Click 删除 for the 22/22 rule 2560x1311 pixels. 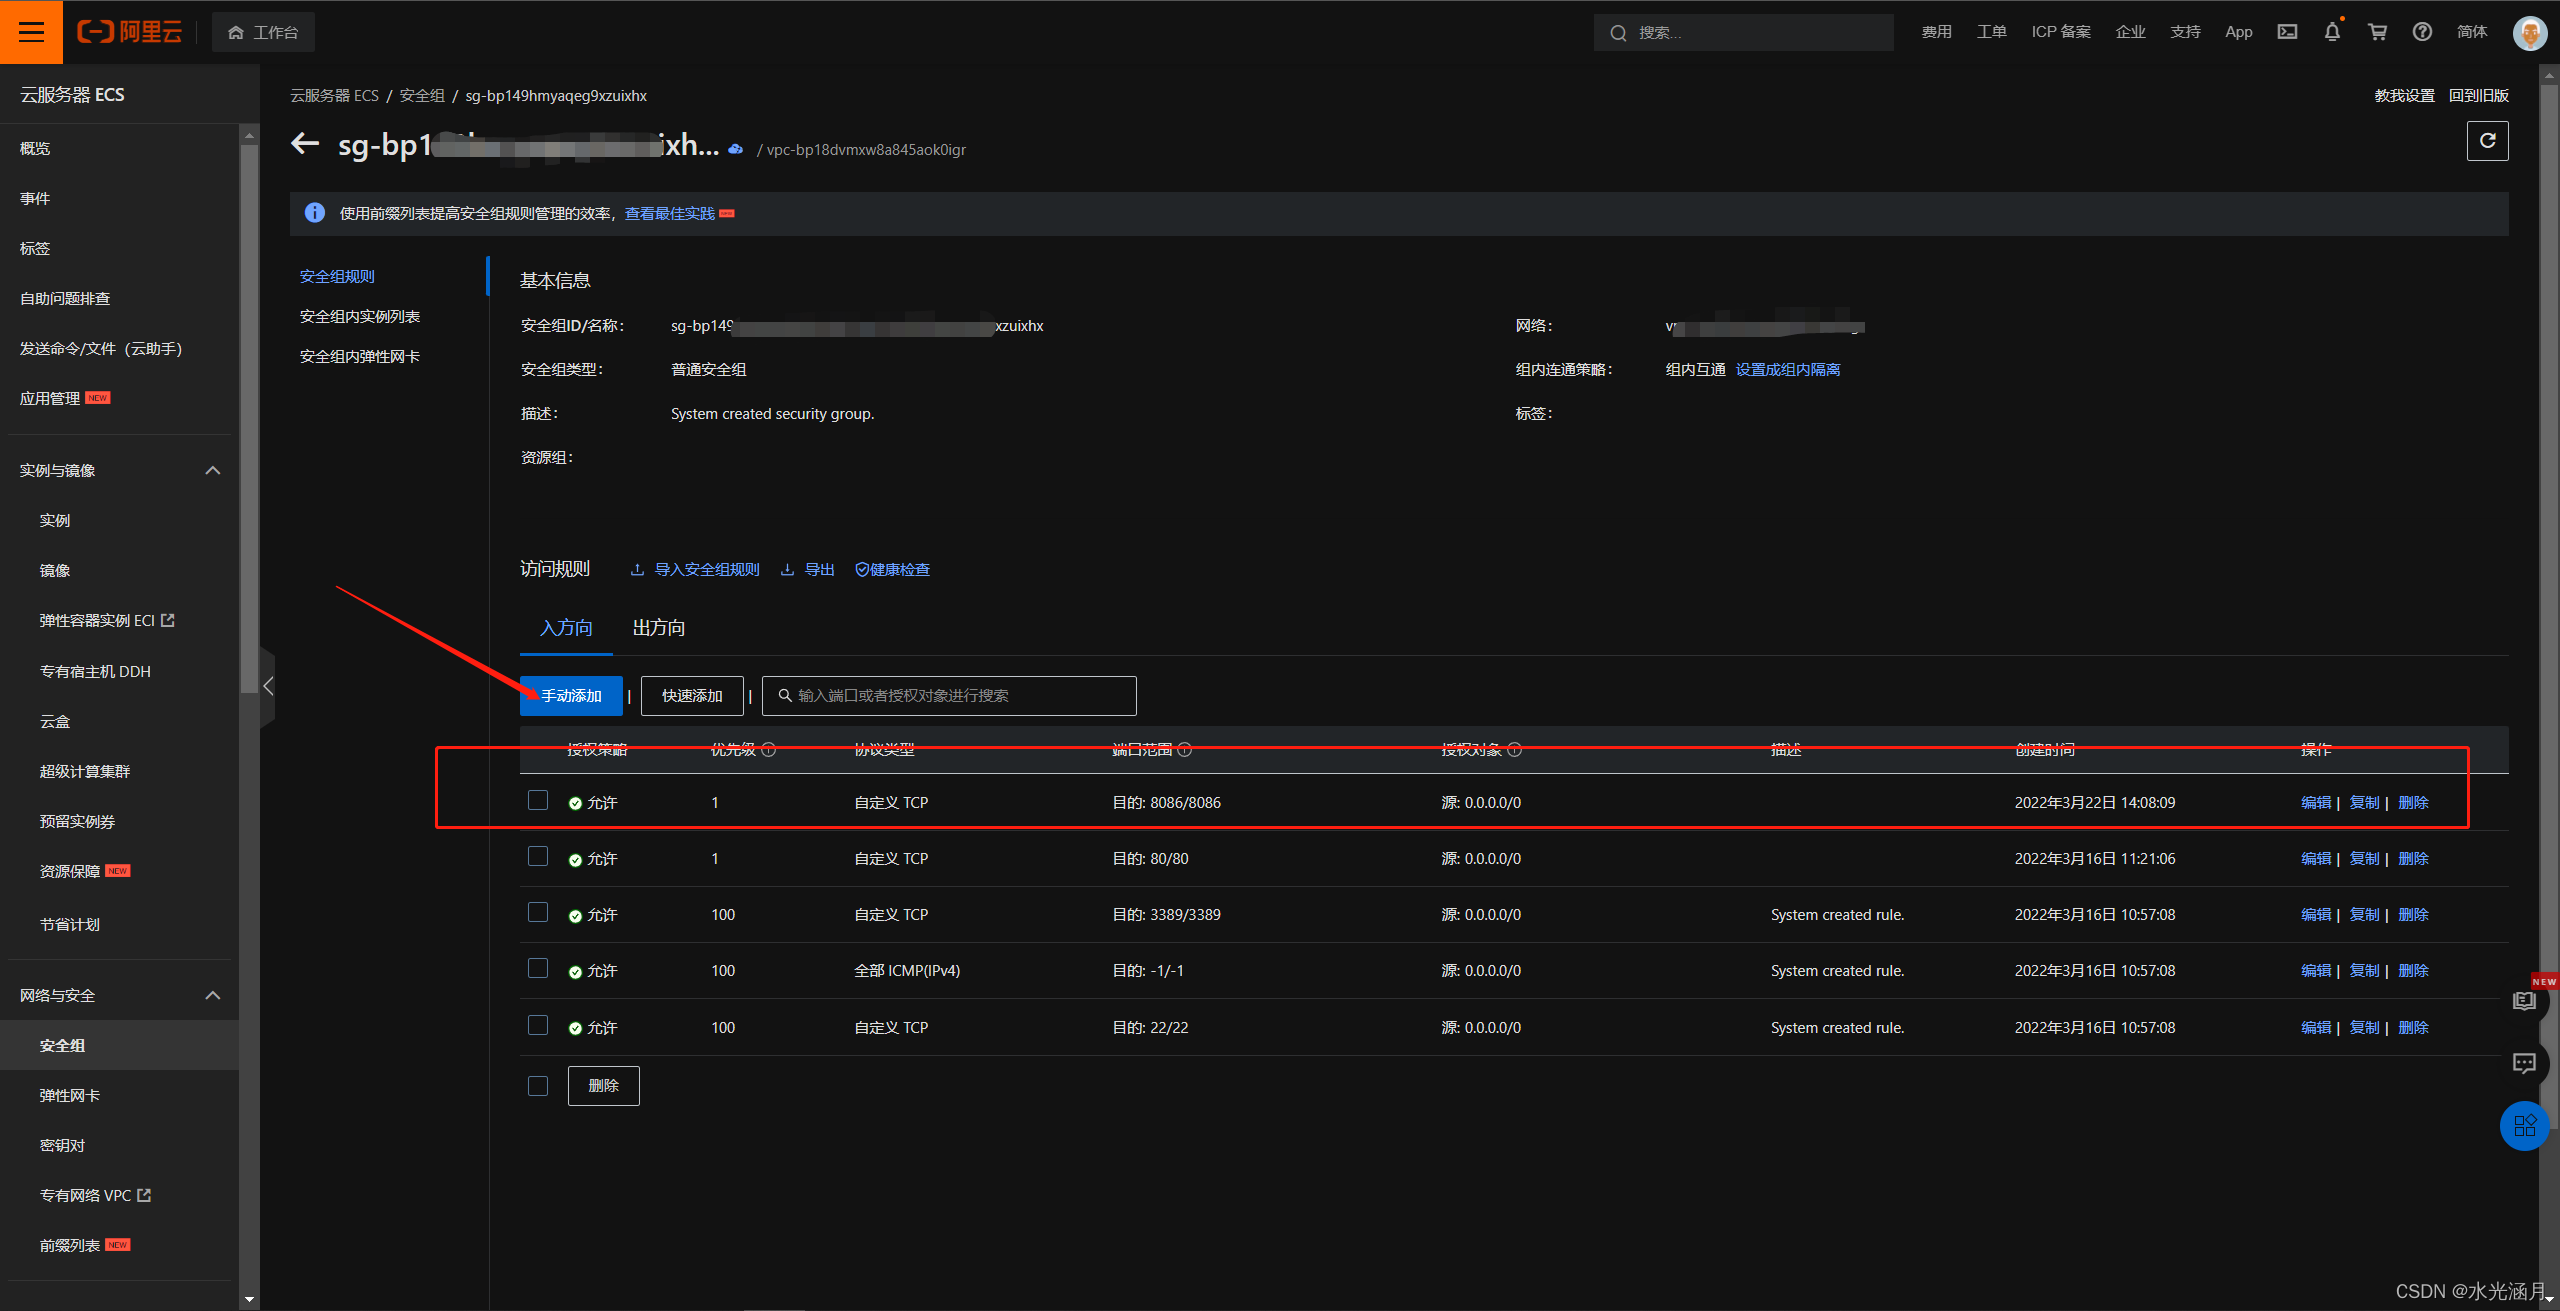point(2413,1028)
